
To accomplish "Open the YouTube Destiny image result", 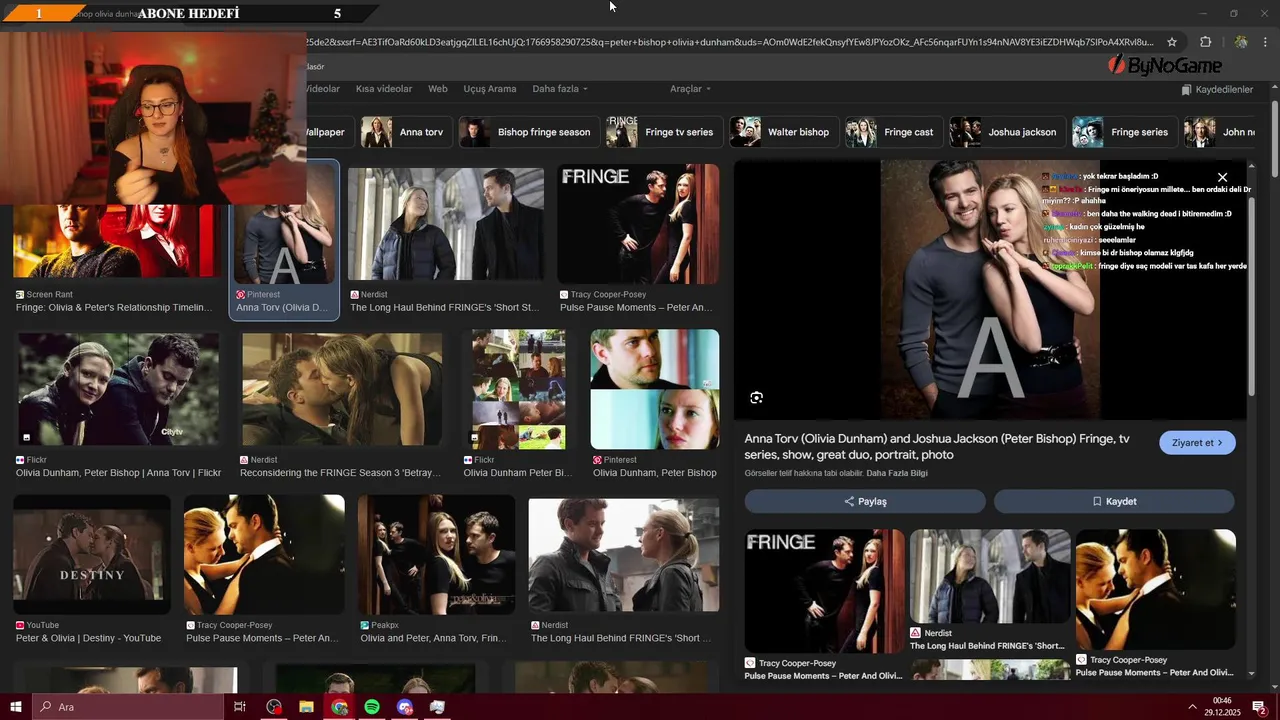I will point(92,554).
